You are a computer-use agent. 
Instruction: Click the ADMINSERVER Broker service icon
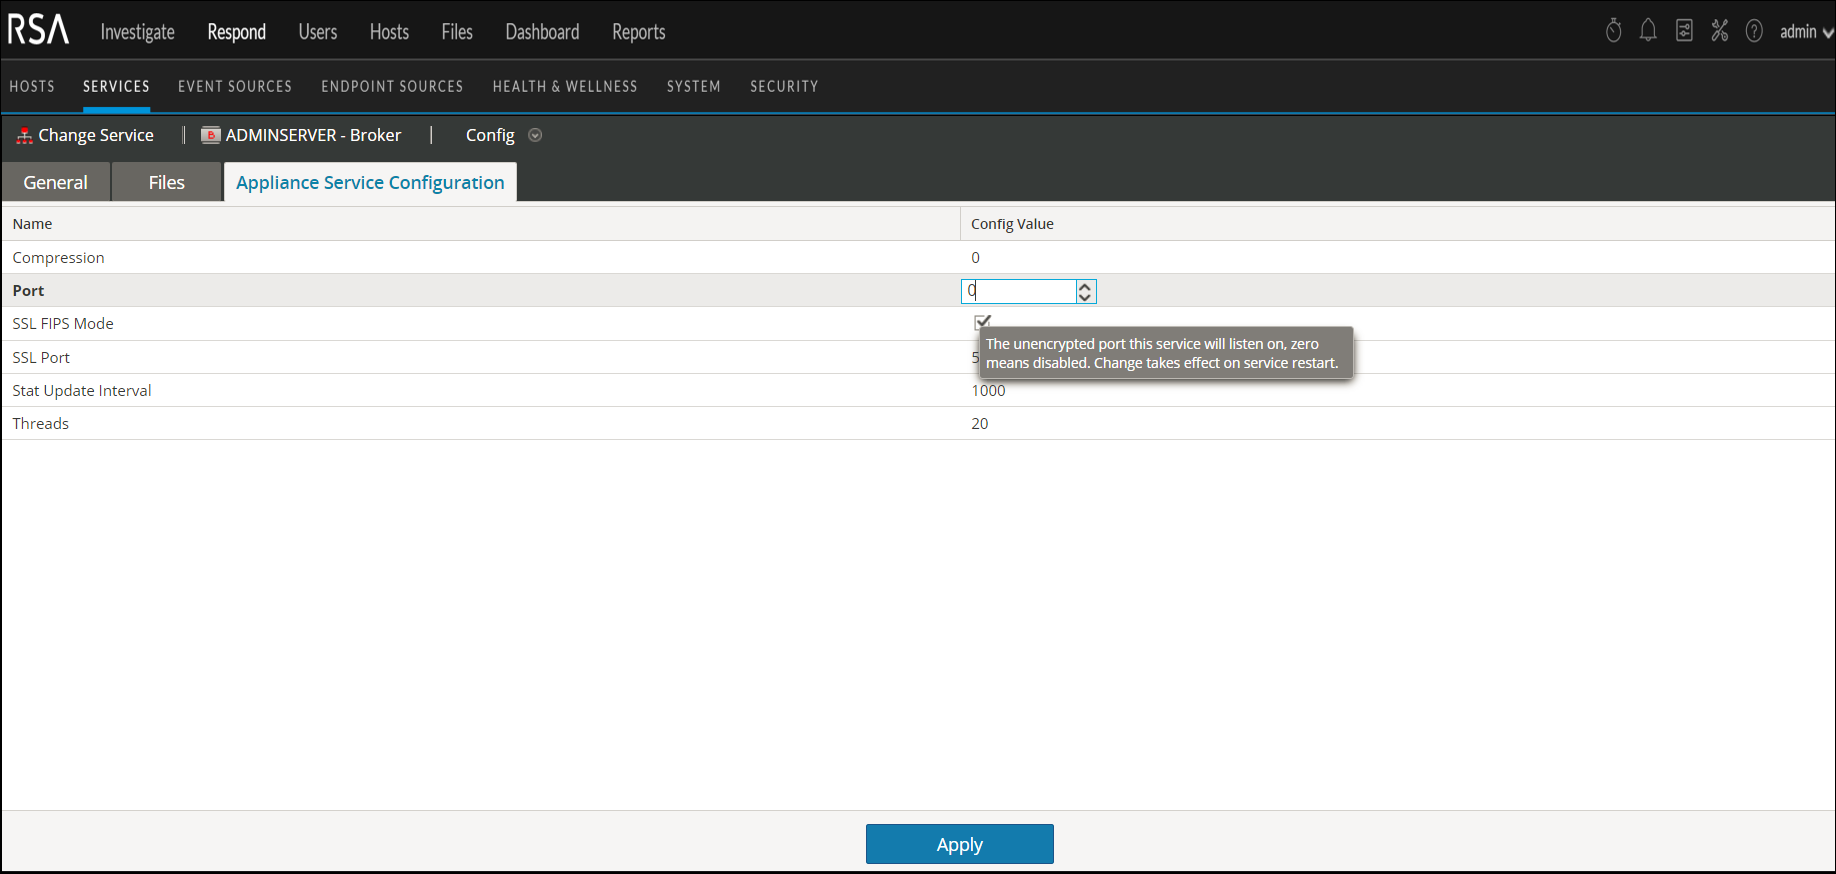(x=210, y=136)
